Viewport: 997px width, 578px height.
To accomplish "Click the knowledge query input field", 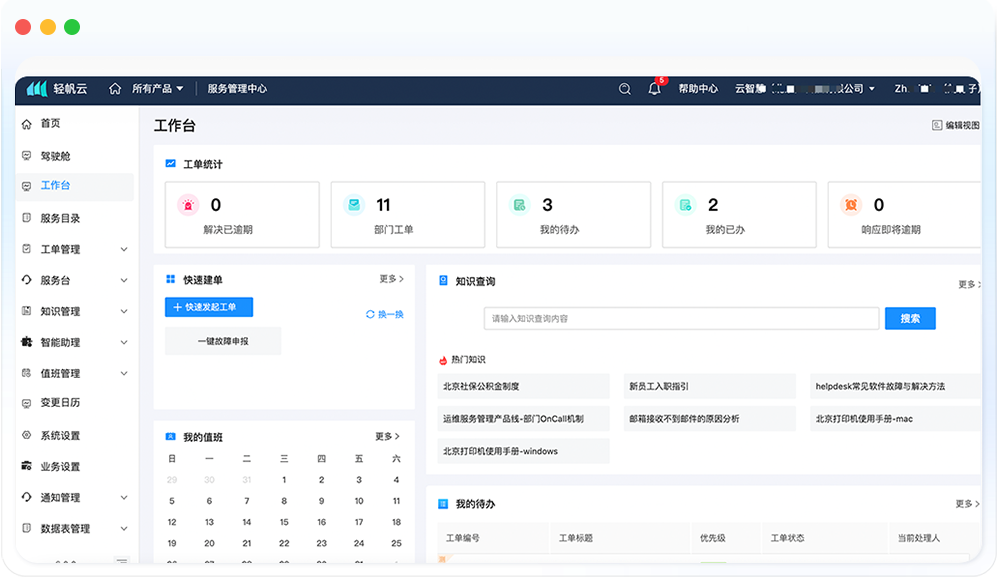I will [x=681, y=318].
